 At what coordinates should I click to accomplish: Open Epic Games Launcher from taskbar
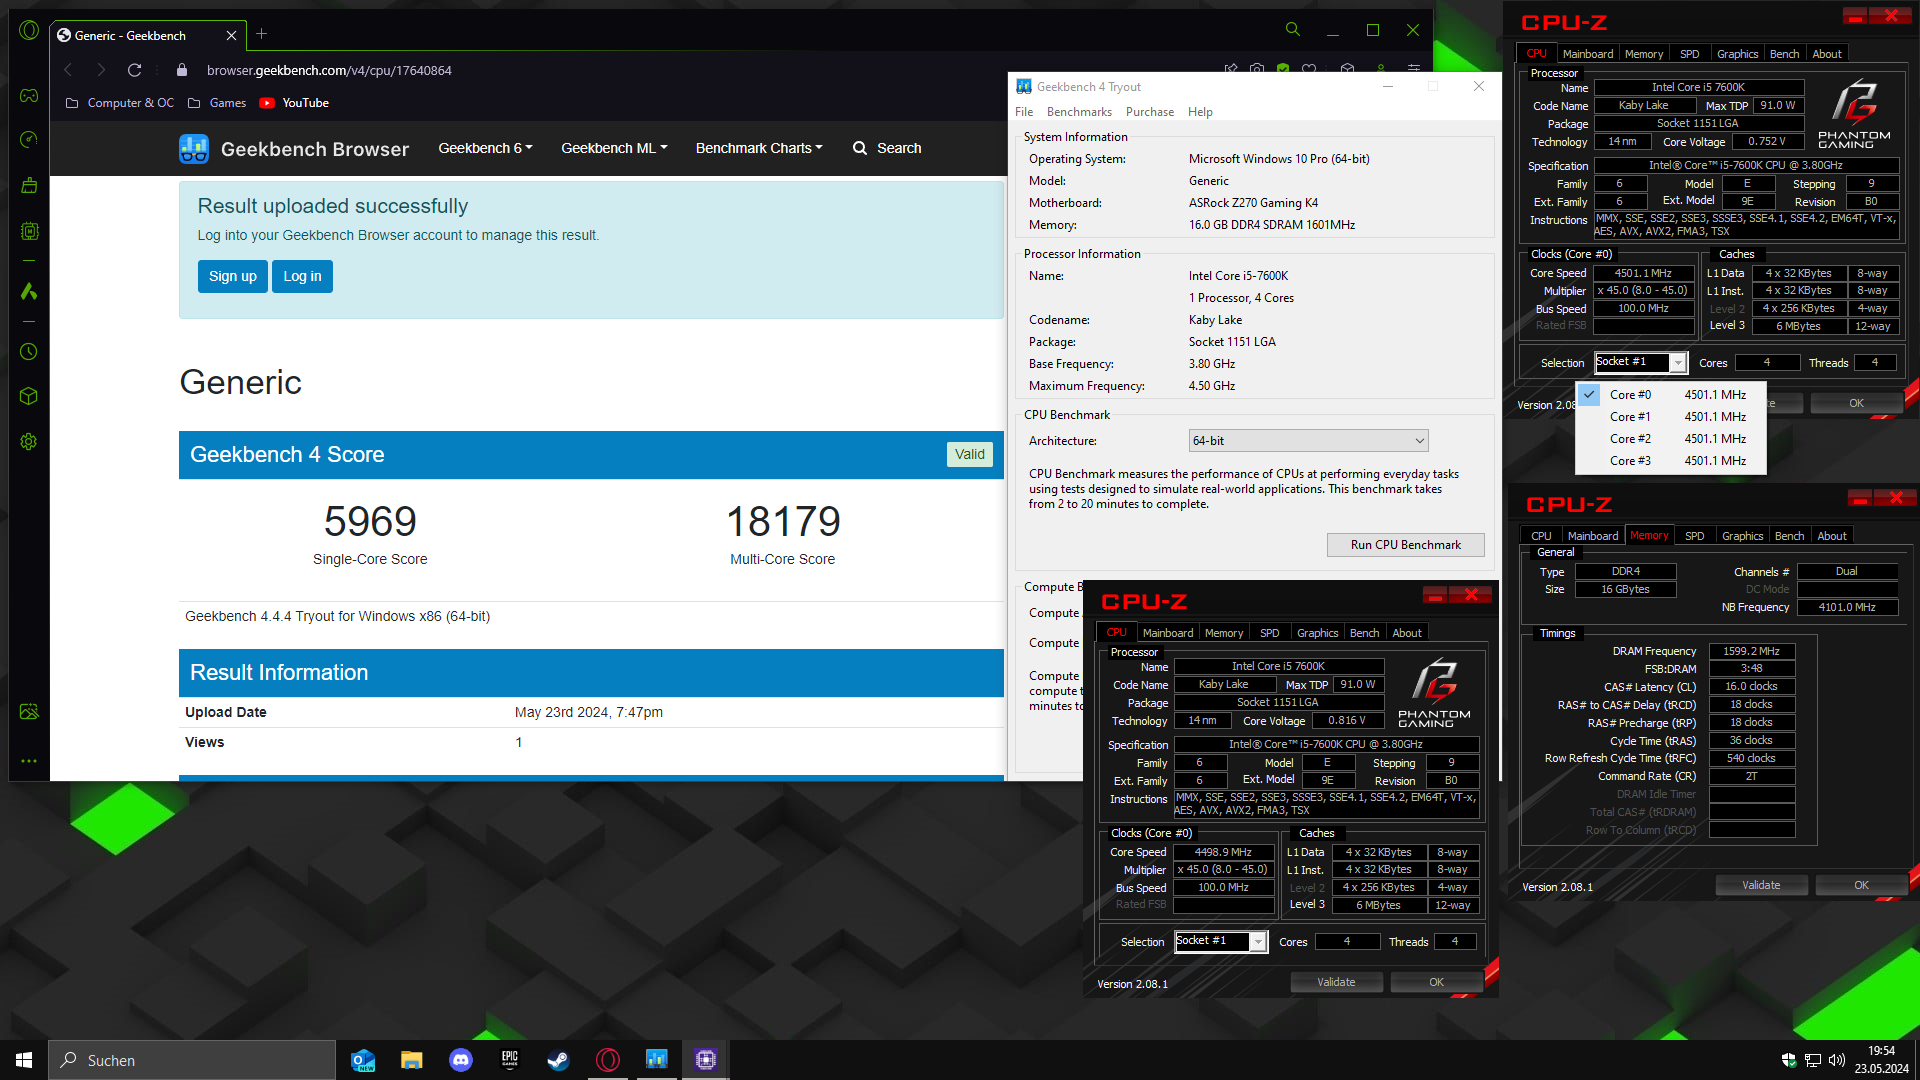coord(510,1060)
